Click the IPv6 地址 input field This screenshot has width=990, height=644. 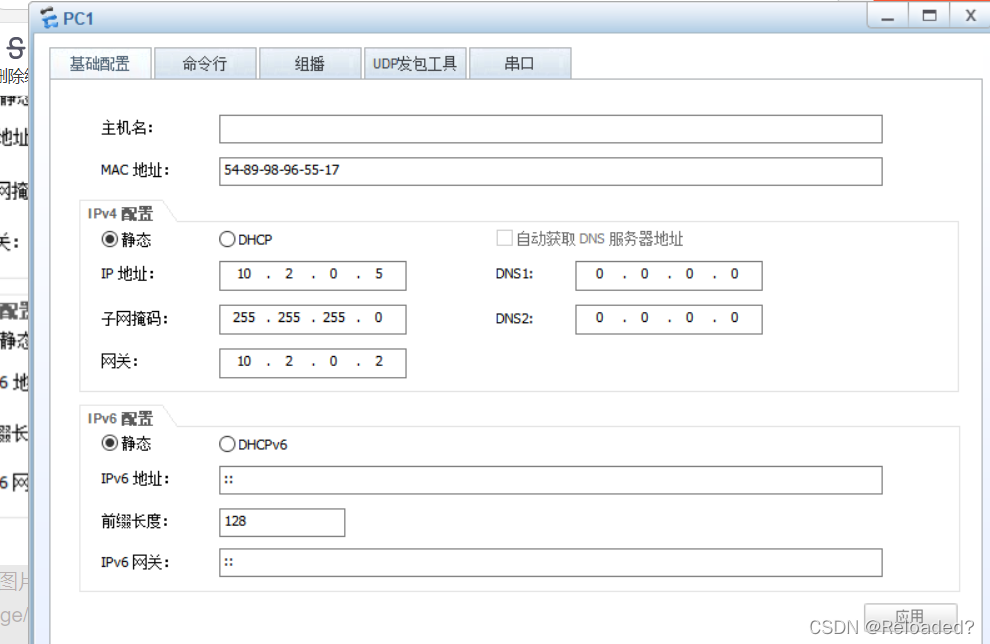coord(551,480)
